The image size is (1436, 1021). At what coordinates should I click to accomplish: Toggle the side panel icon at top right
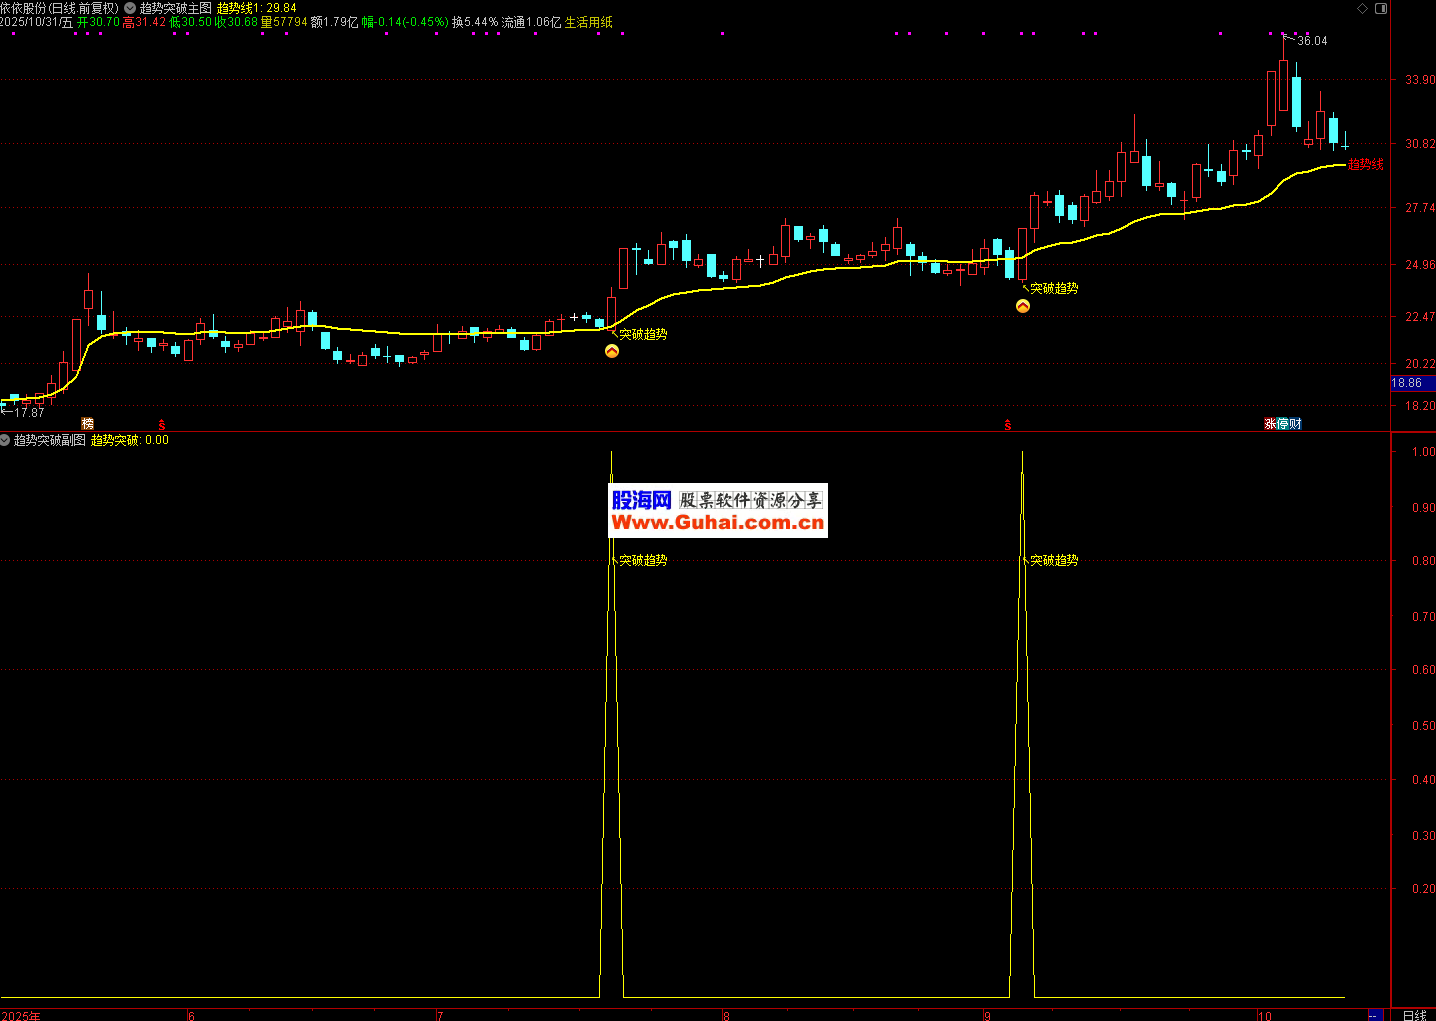(x=1381, y=8)
